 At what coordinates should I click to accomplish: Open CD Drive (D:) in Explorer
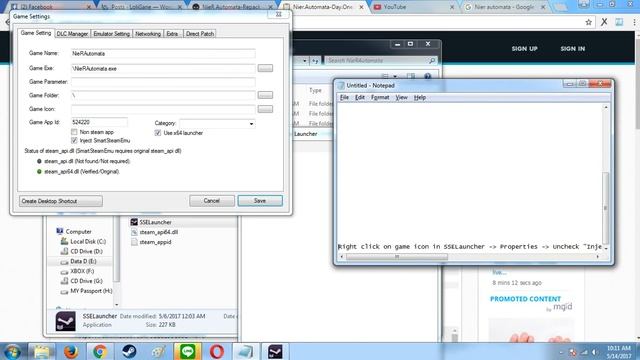[x=82, y=251]
